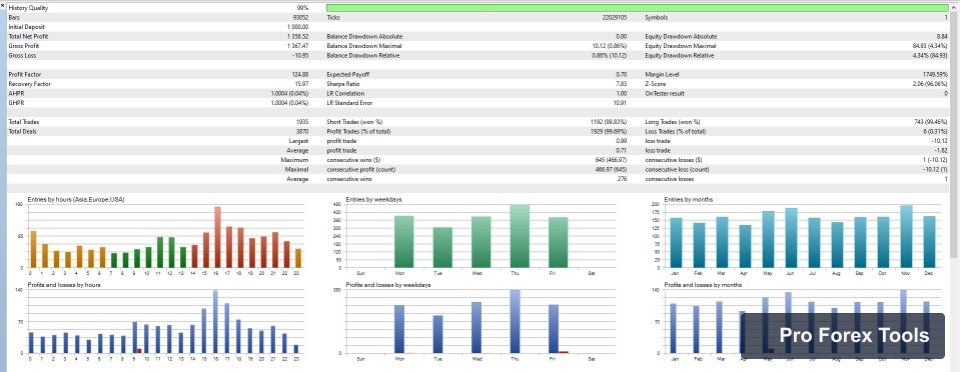Click the green History Quality progress bar
The width and height of the screenshot is (960, 372).
[x=637, y=8]
